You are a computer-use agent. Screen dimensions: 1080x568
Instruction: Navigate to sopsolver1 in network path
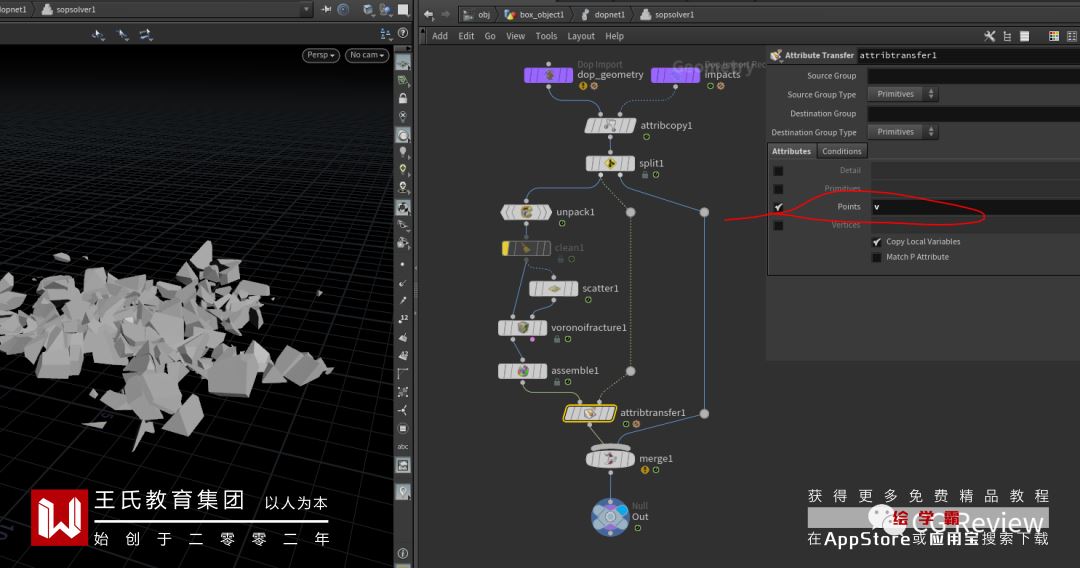[667, 14]
